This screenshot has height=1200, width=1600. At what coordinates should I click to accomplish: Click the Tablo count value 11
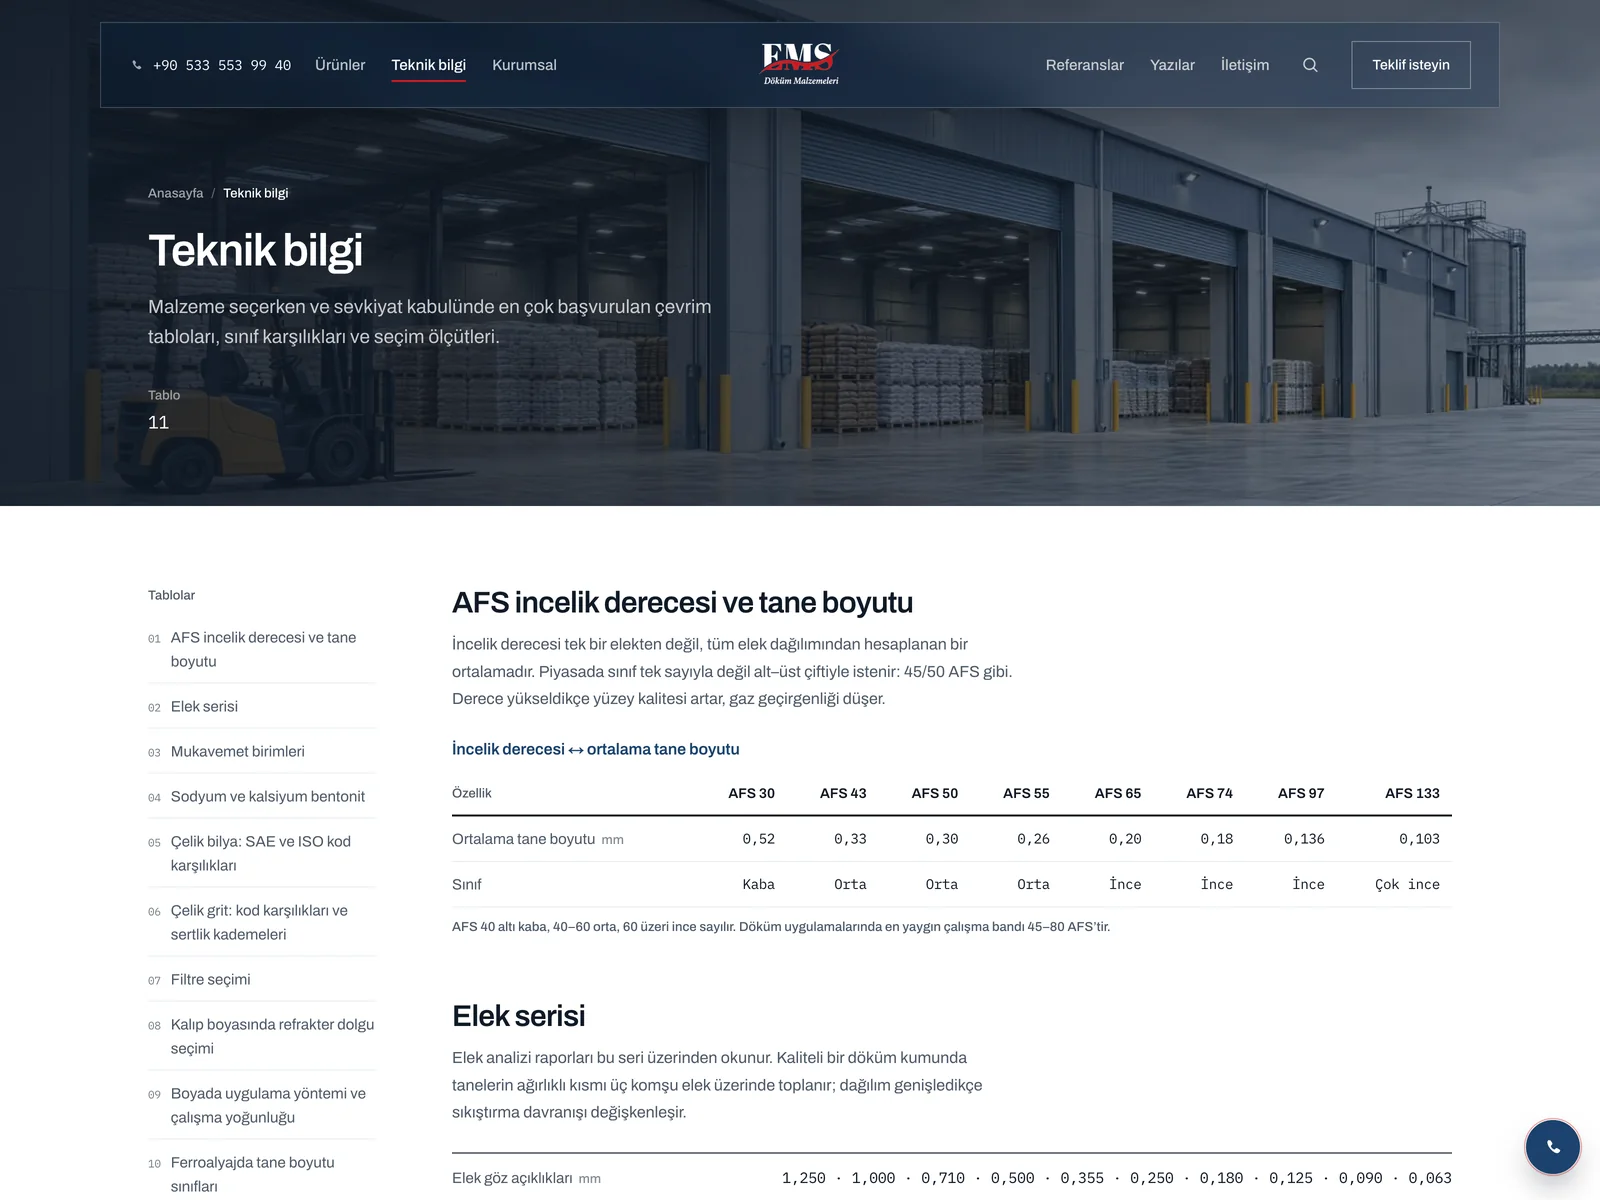pyautogui.click(x=158, y=422)
